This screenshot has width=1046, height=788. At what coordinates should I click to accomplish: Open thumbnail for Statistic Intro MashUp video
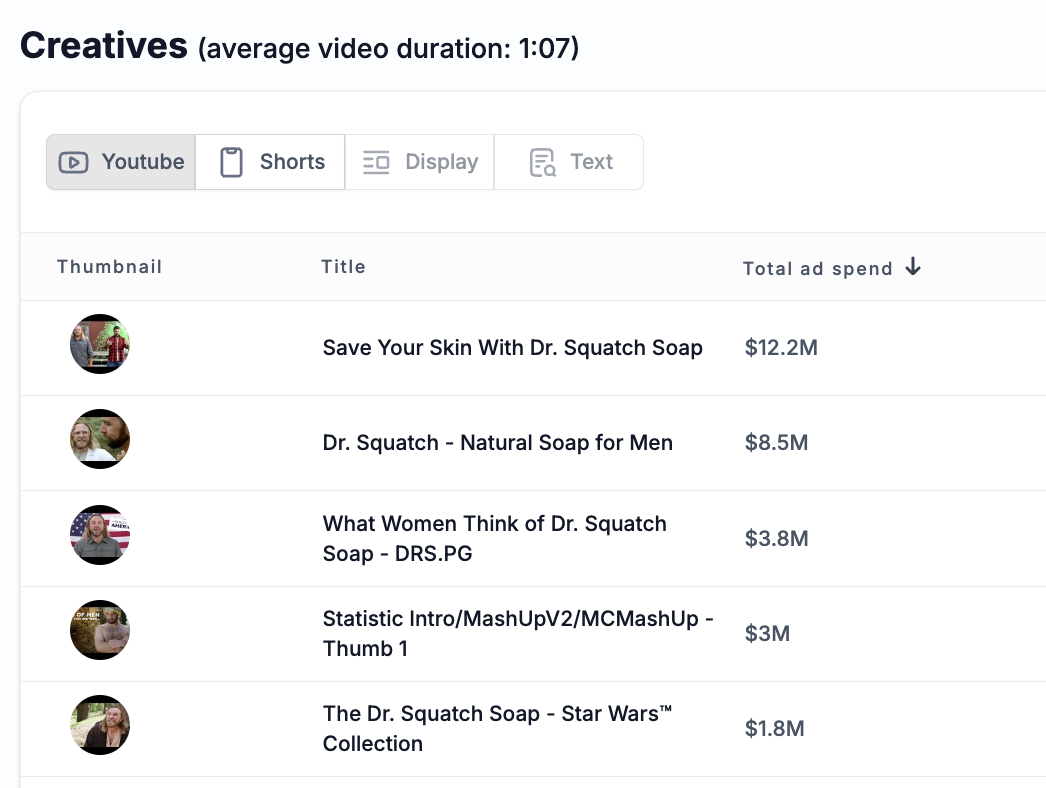tap(100, 630)
